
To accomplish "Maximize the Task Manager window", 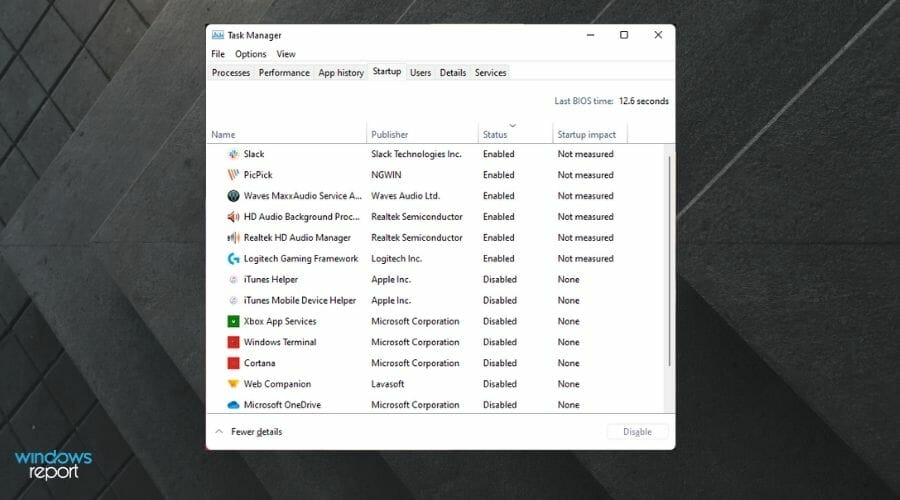I will (624, 35).
